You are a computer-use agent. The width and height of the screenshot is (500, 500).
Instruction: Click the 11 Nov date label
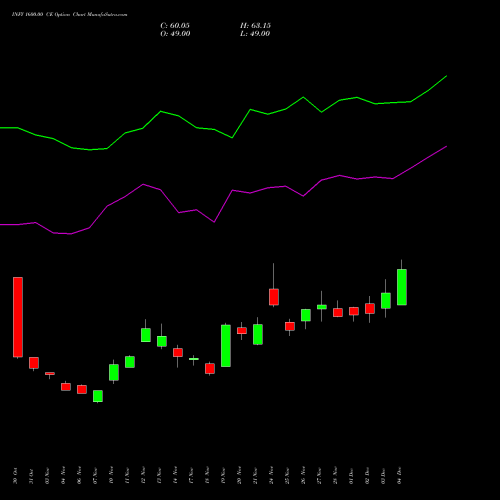127,476
